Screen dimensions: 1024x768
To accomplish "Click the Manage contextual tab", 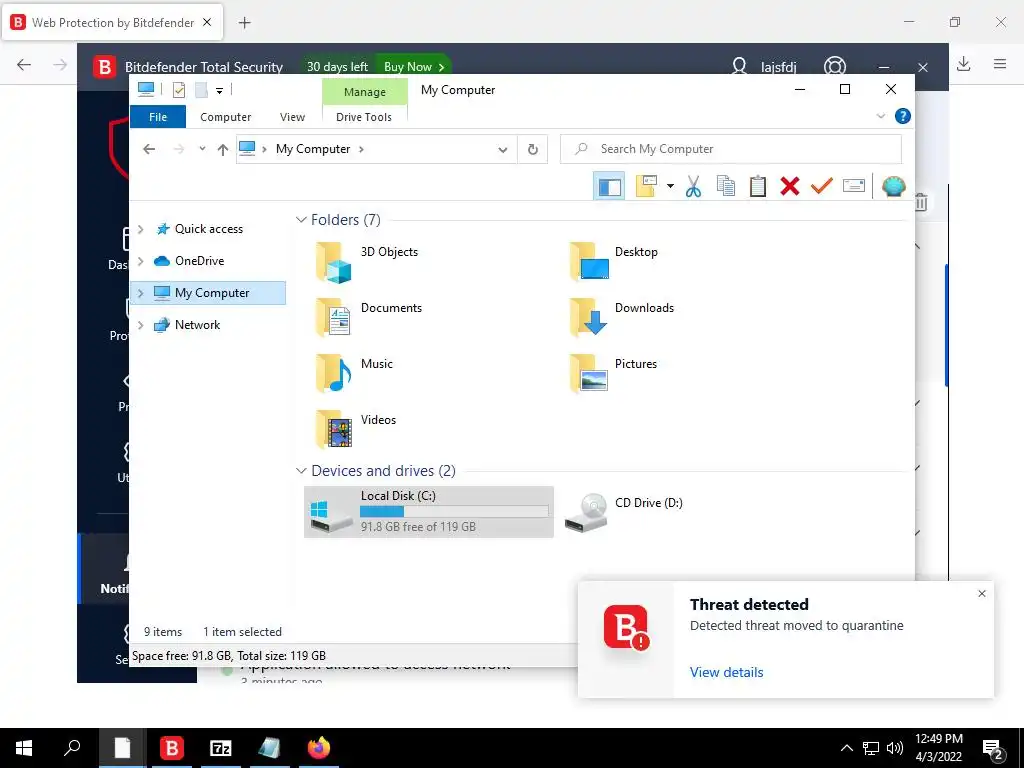I will (x=364, y=92).
